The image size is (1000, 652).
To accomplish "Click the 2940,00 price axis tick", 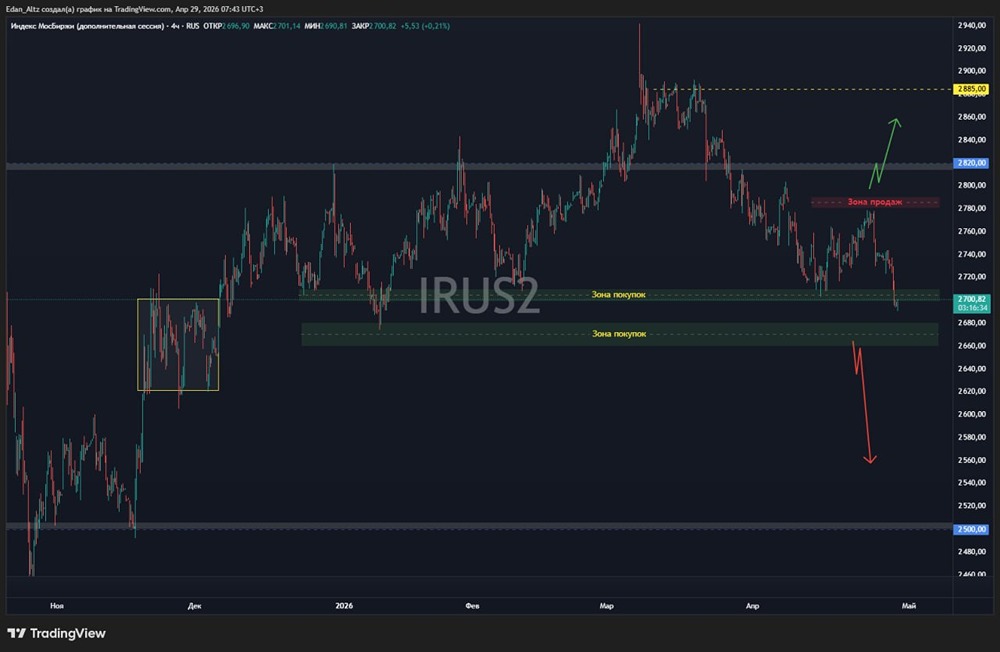I will (971, 26).
